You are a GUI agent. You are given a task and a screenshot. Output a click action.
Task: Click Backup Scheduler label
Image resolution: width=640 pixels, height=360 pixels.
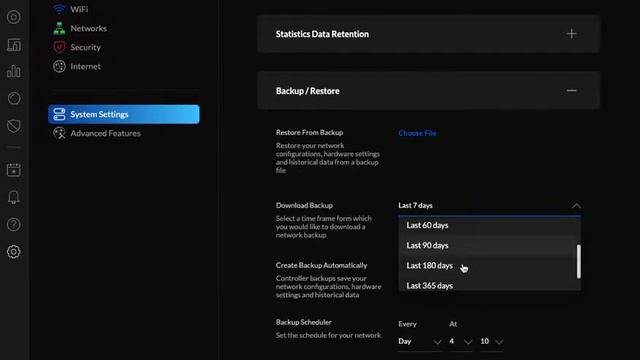[304, 322]
